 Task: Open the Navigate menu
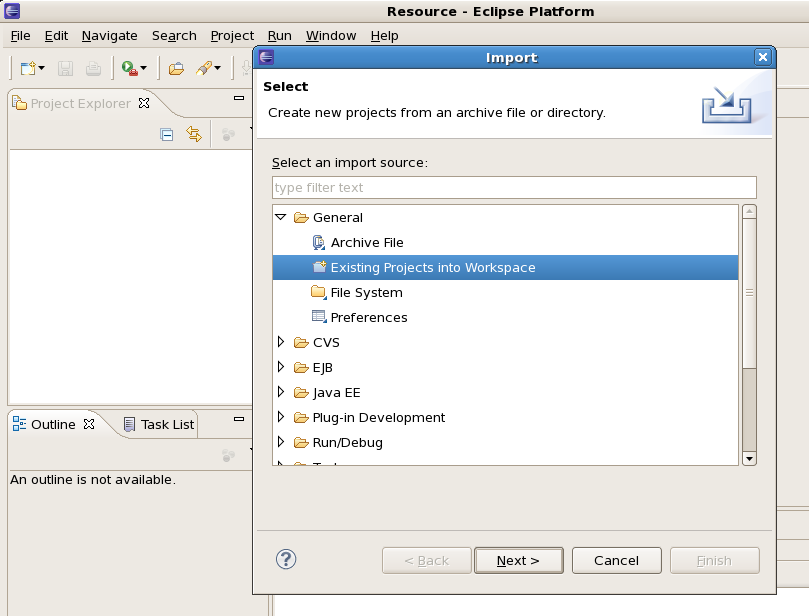[109, 35]
